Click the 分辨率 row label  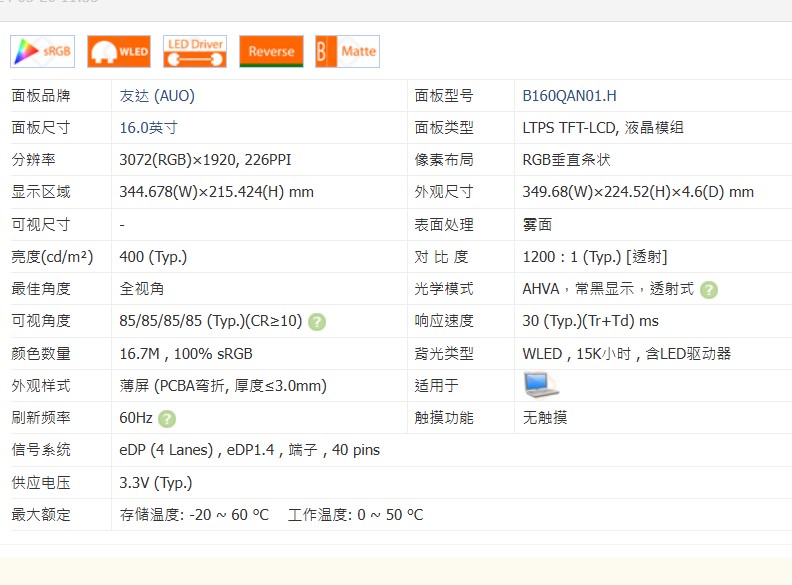pyautogui.click(x=33, y=160)
